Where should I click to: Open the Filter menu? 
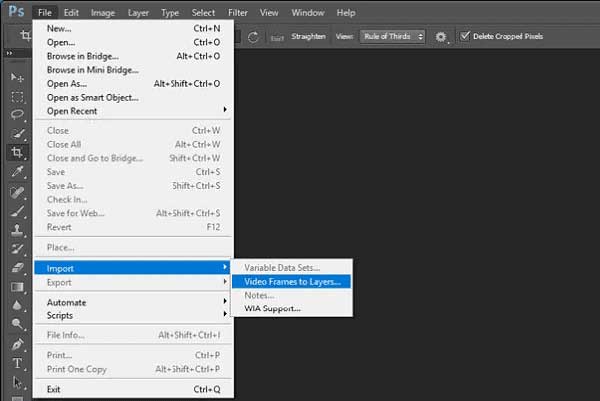[x=238, y=13]
